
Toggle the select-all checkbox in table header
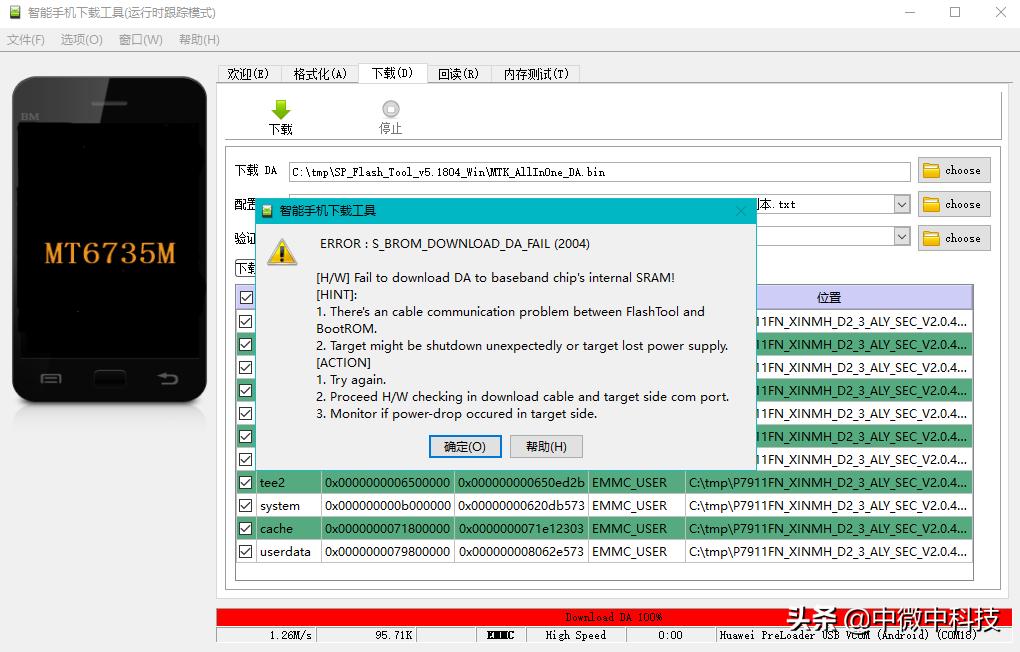[245, 297]
